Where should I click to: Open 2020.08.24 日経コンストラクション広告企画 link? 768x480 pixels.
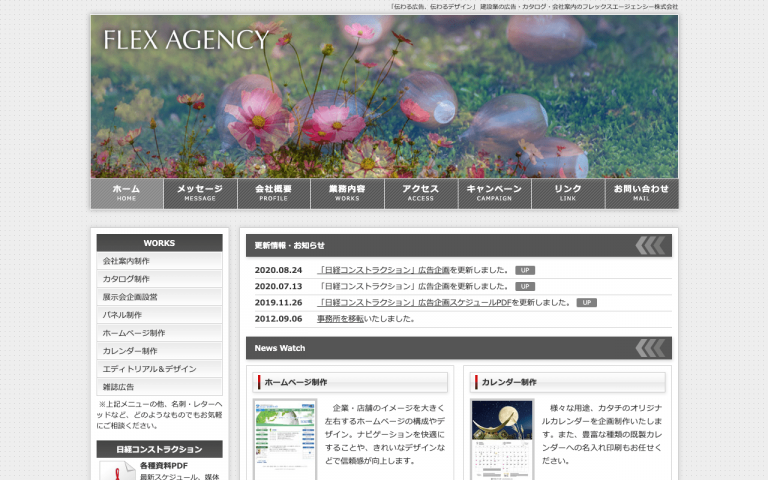coord(384,270)
